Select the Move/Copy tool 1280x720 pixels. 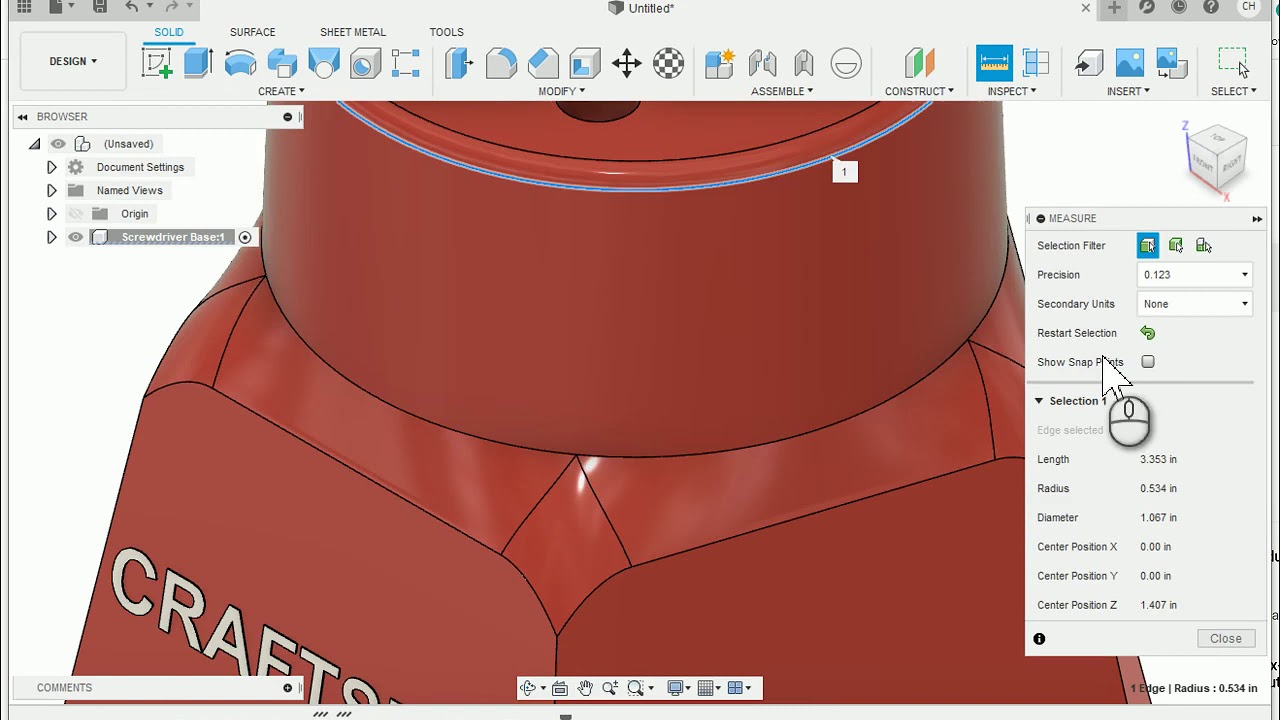click(x=627, y=64)
